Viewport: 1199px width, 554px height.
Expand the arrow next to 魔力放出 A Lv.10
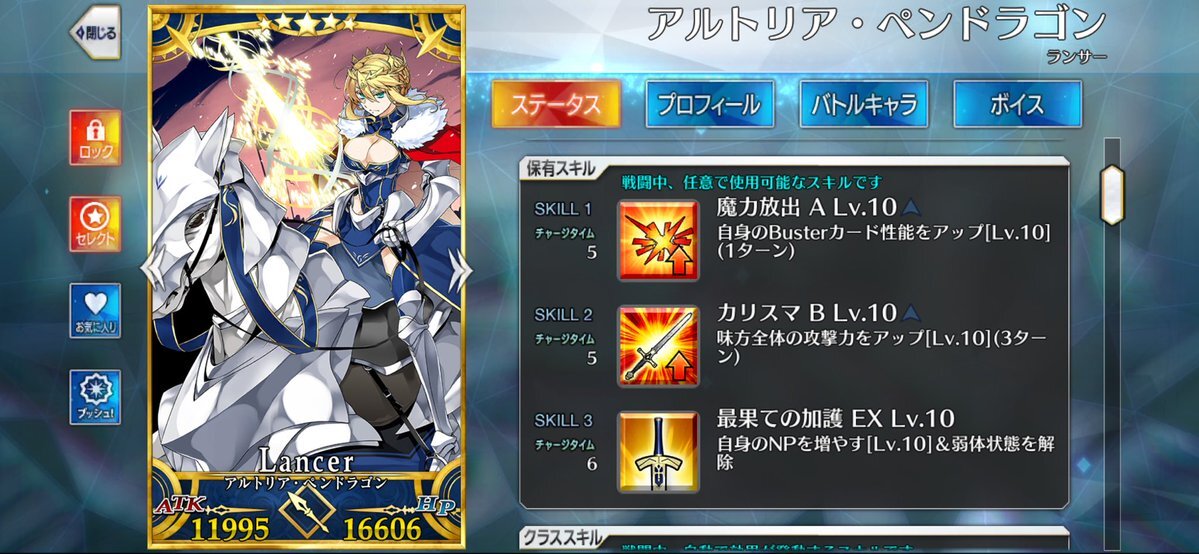(911, 207)
